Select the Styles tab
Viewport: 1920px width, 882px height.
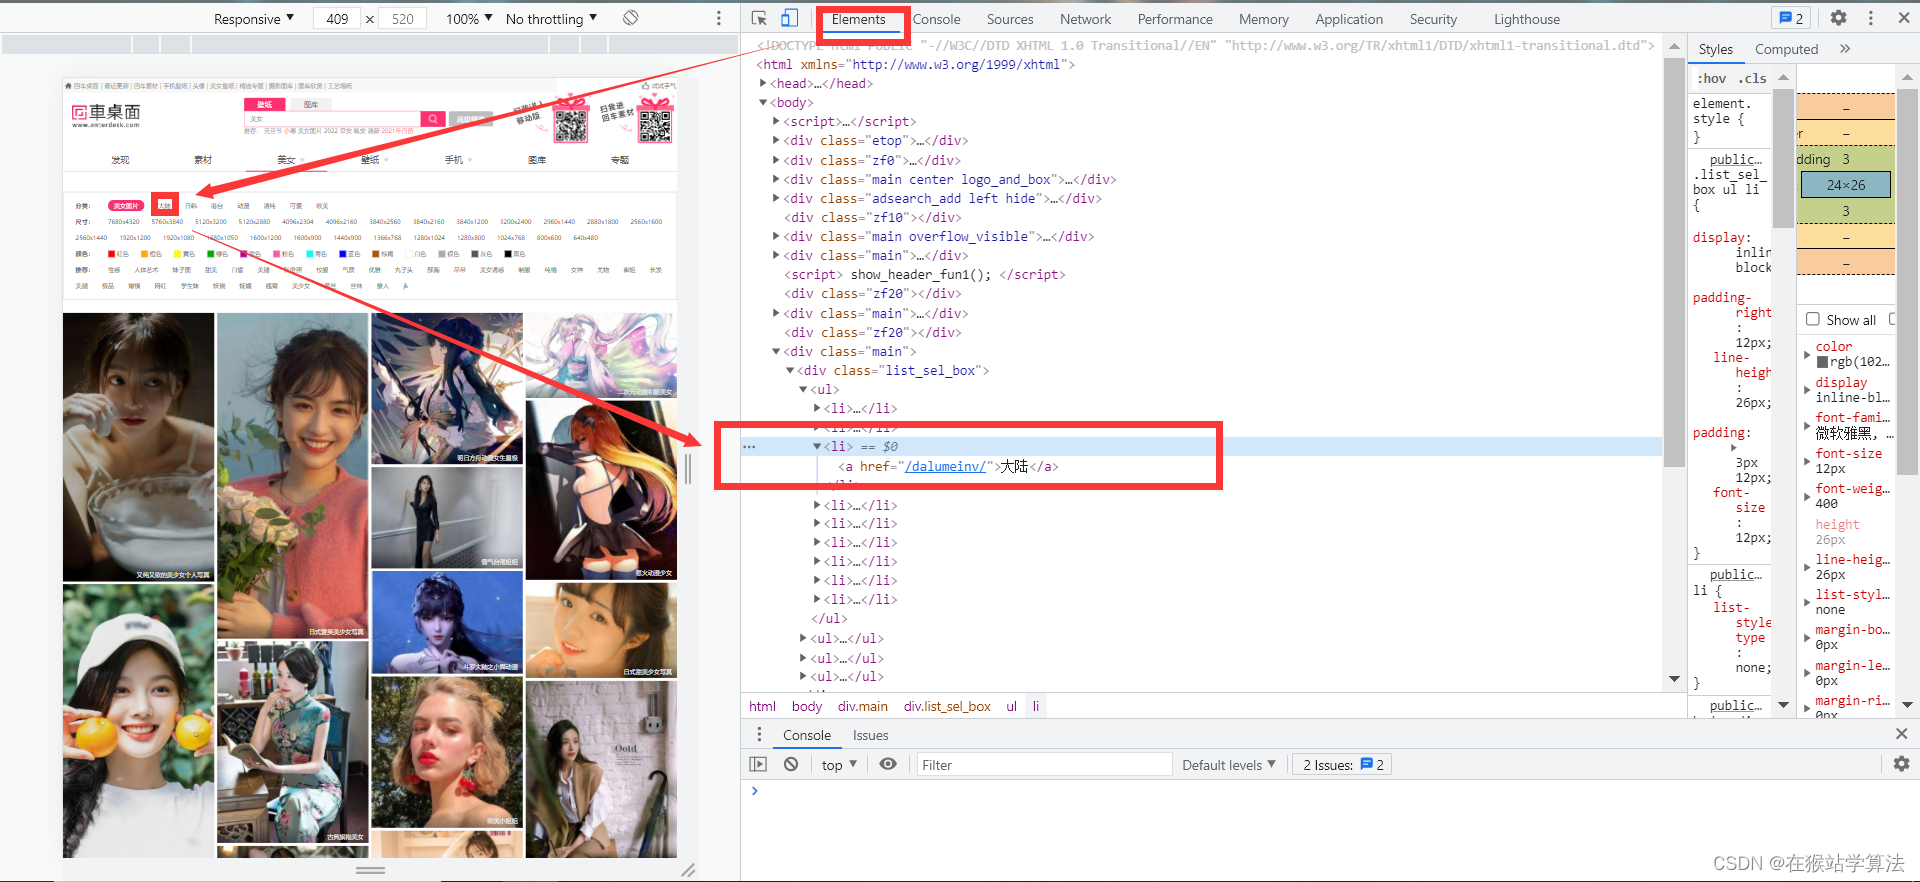1715,49
